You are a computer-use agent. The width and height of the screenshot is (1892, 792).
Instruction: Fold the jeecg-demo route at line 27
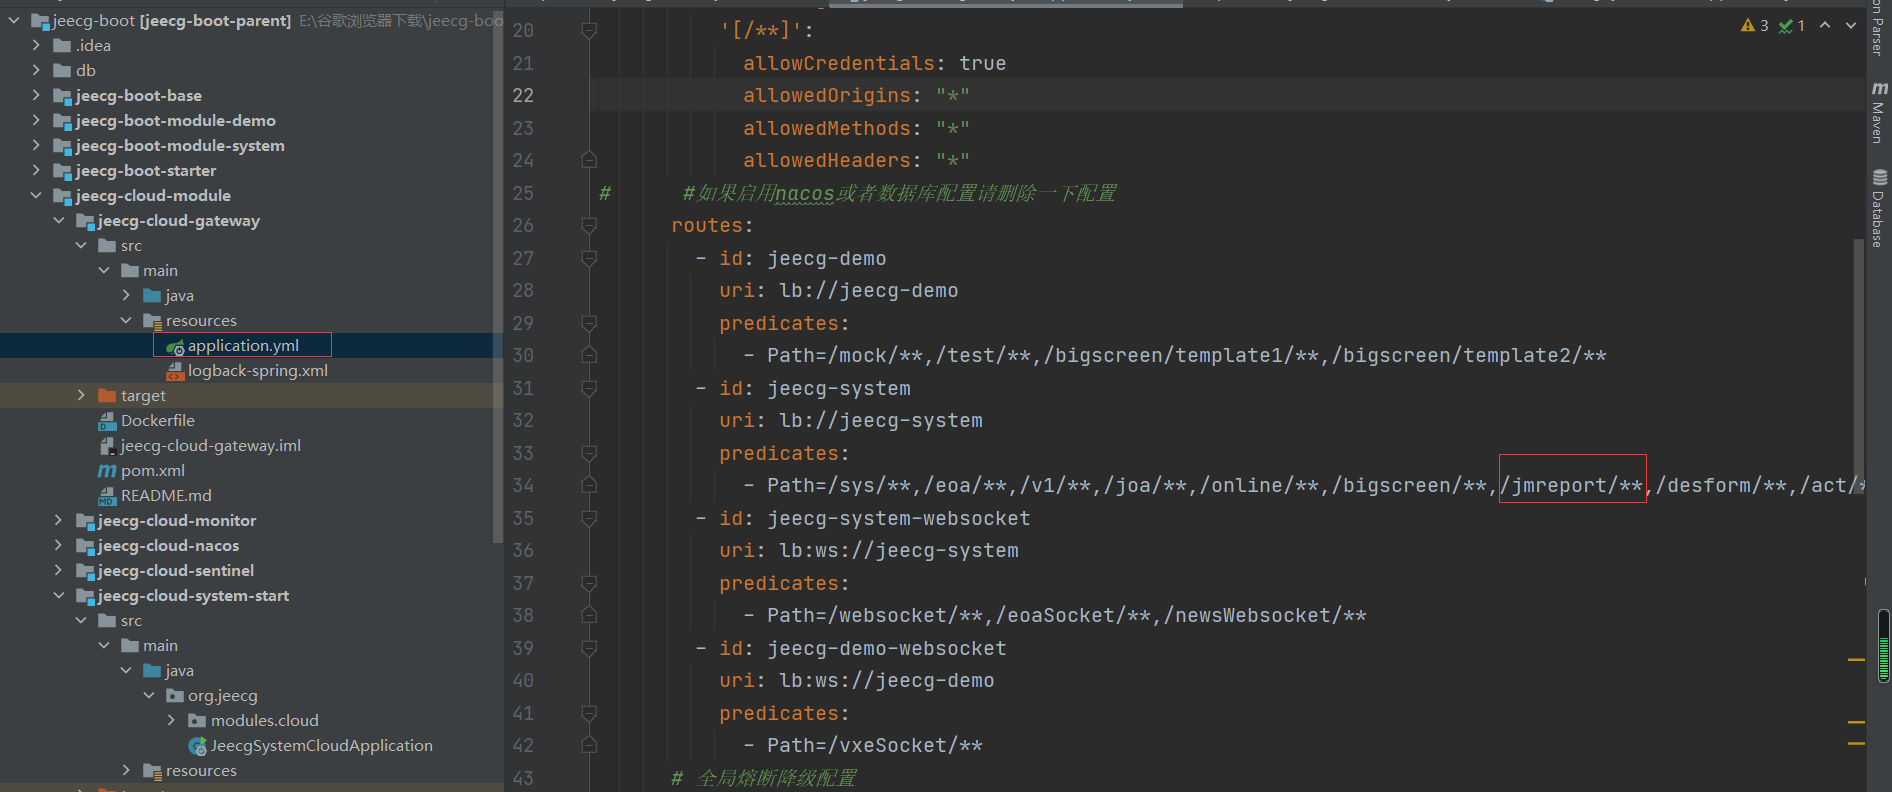click(x=589, y=258)
